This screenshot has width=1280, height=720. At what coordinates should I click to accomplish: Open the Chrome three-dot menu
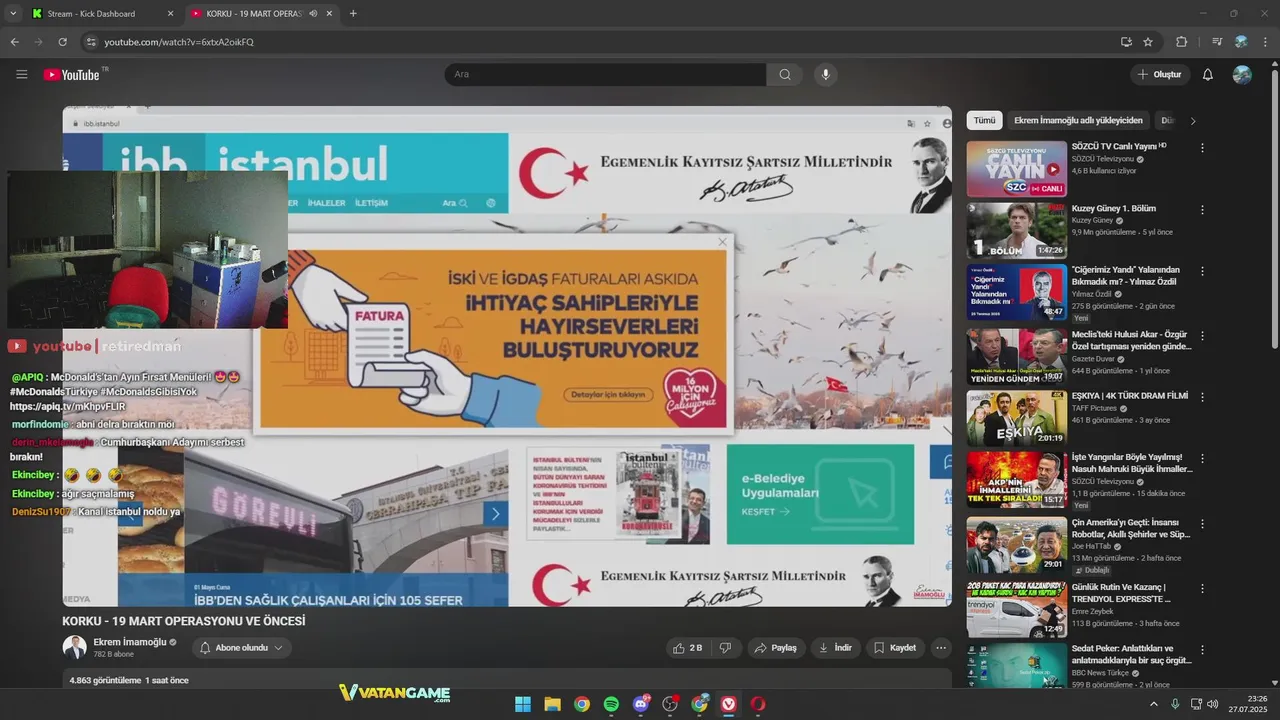[x=1266, y=42]
